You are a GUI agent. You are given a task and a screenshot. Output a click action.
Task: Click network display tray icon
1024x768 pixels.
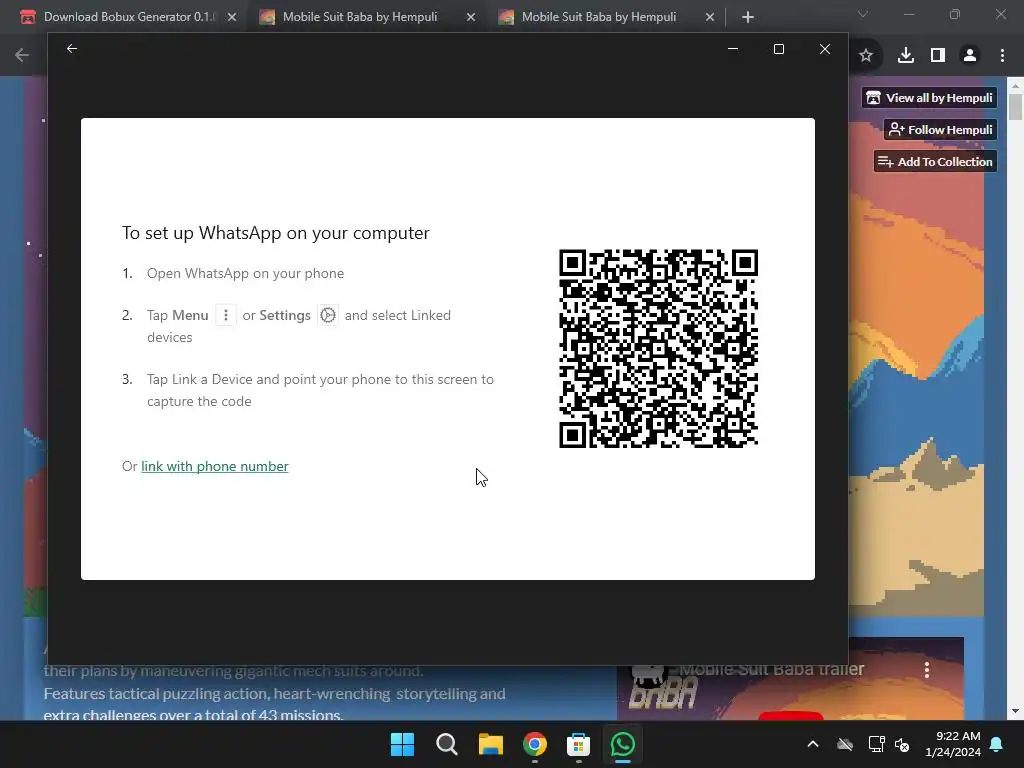(876, 744)
